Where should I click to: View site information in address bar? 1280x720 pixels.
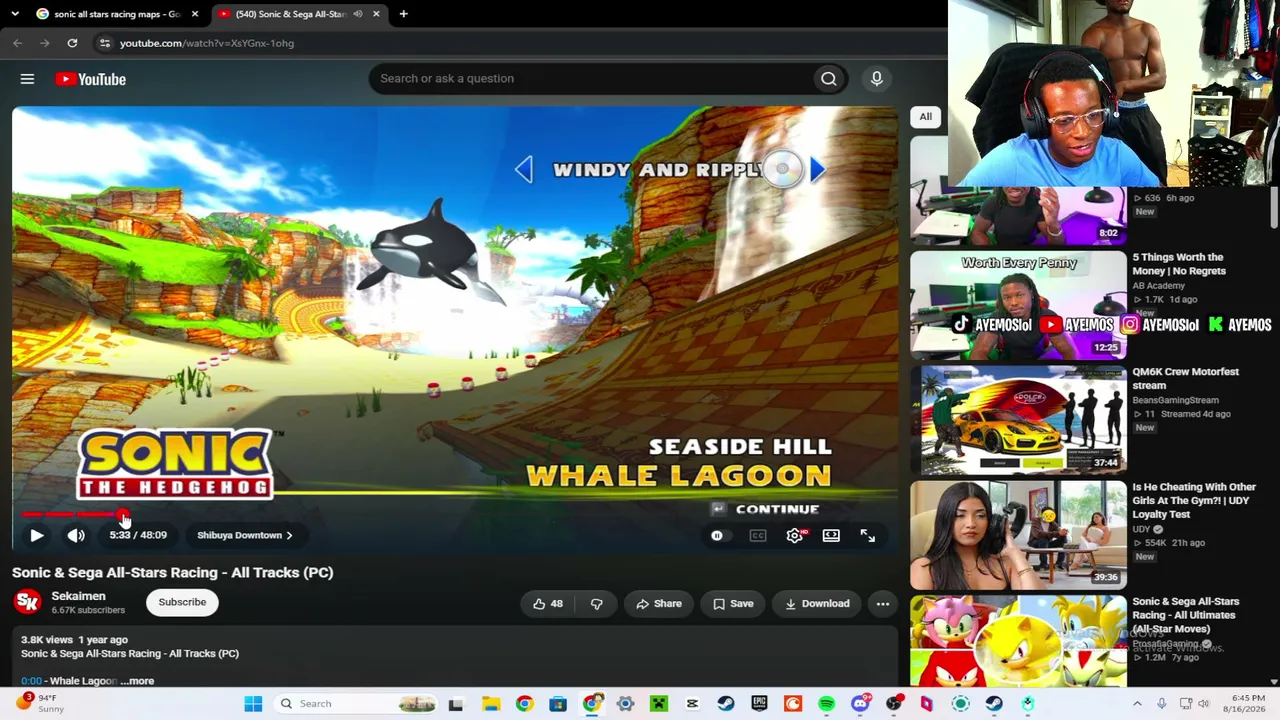[105, 43]
